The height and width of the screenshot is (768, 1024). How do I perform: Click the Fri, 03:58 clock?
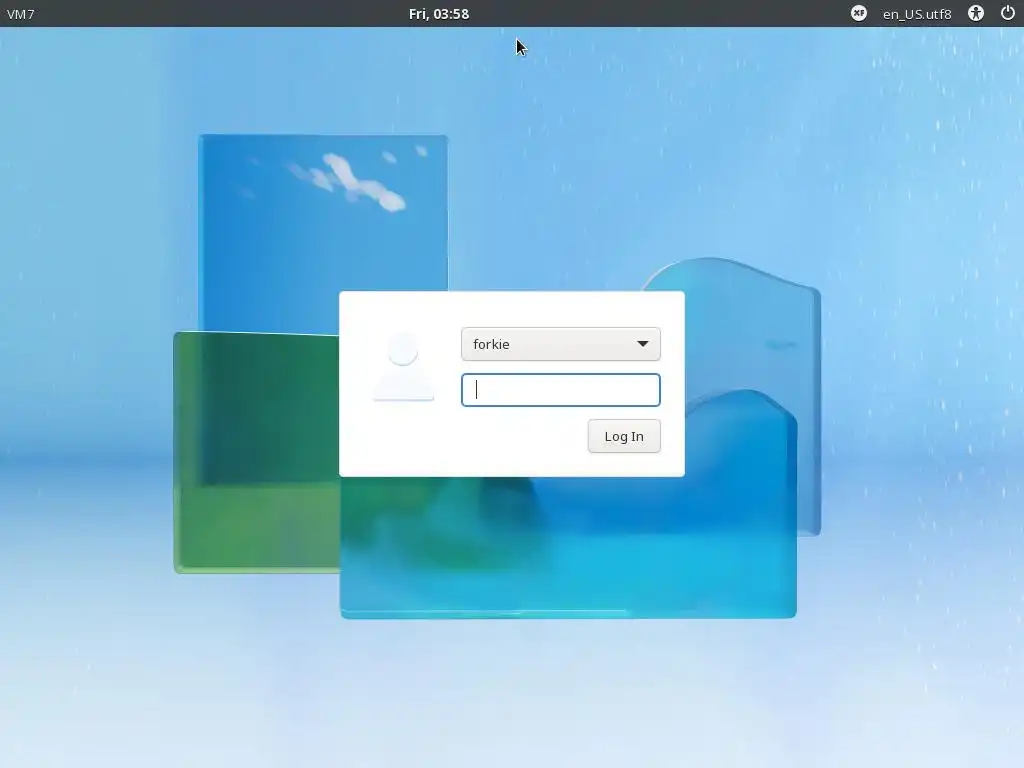pyautogui.click(x=439, y=14)
